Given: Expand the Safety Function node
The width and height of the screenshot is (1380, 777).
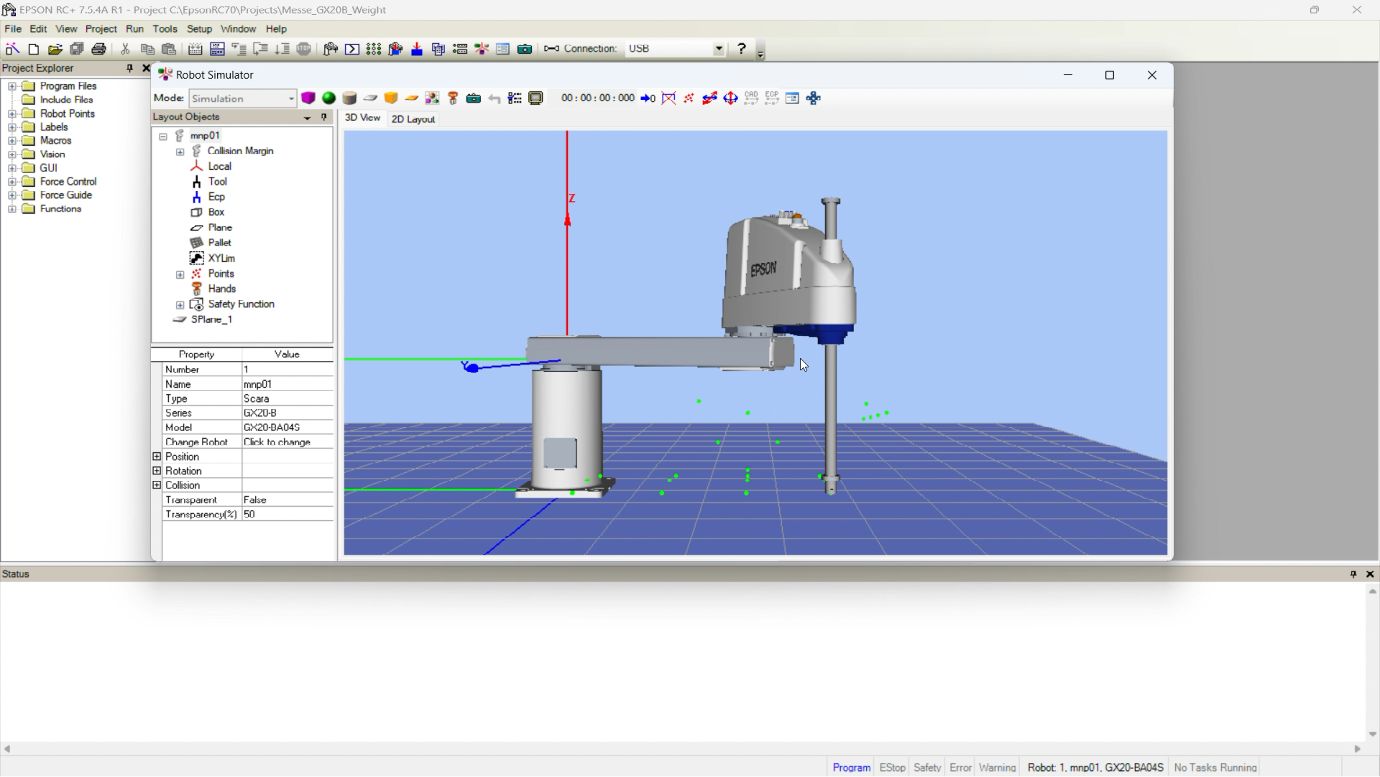Looking at the screenshot, I should [x=180, y=305].
